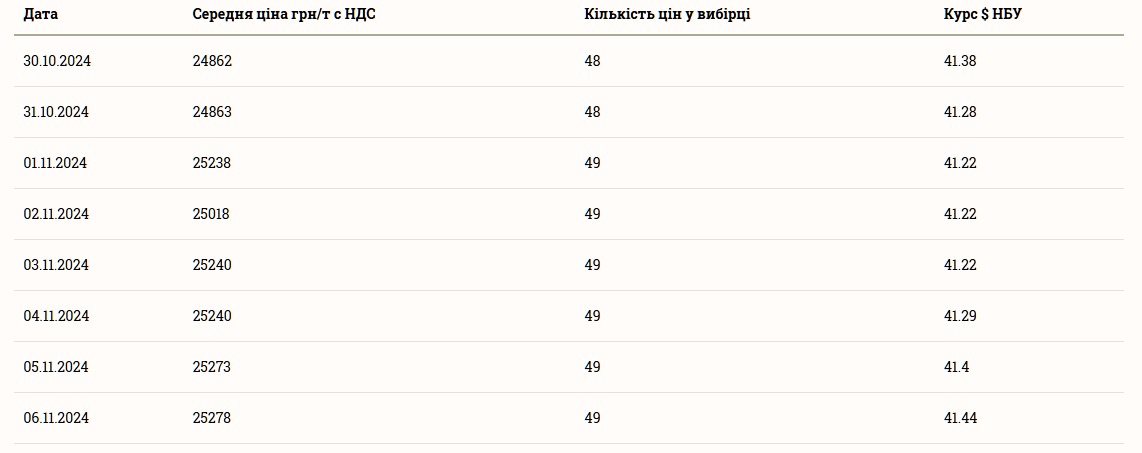Select the price 25278
Image resolution: width=1142 pixels, height=453 pixels.
pos(212,418)
